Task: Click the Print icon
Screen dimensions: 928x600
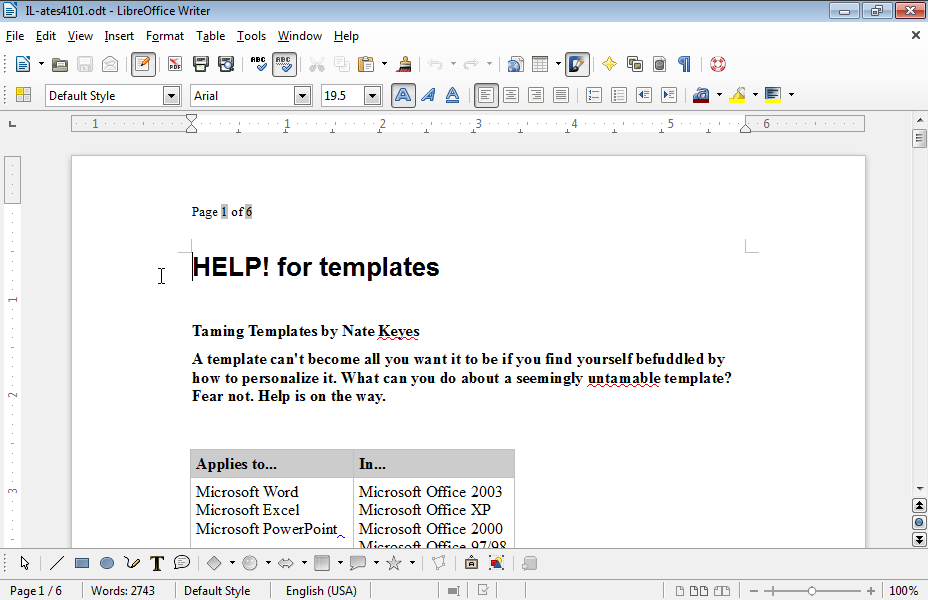Action: coord(201,64)
